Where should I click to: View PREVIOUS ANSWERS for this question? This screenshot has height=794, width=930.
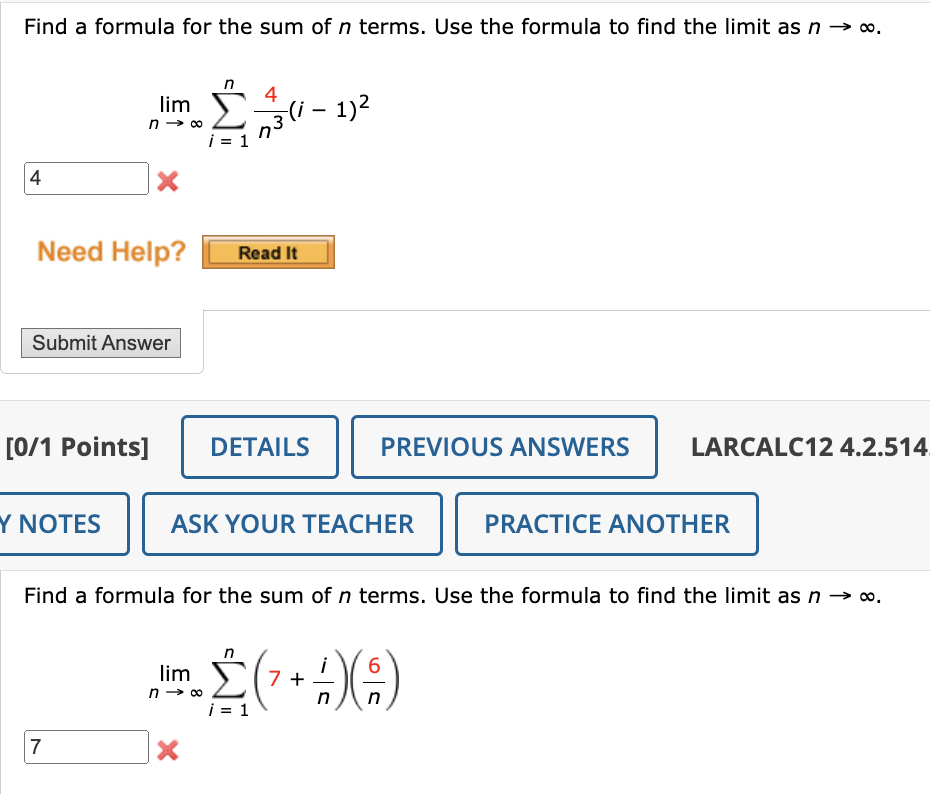pyautogui.click(x=503, y=446)
